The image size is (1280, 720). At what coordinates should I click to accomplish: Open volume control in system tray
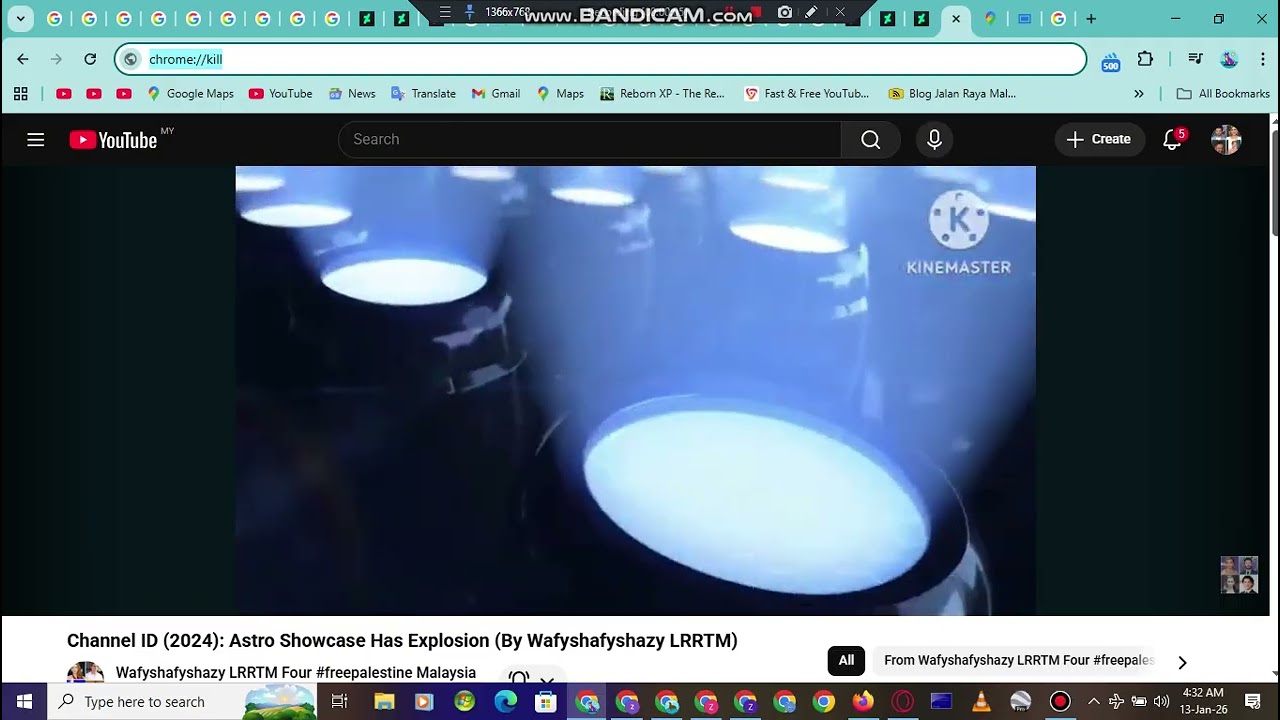point(1161,701)
